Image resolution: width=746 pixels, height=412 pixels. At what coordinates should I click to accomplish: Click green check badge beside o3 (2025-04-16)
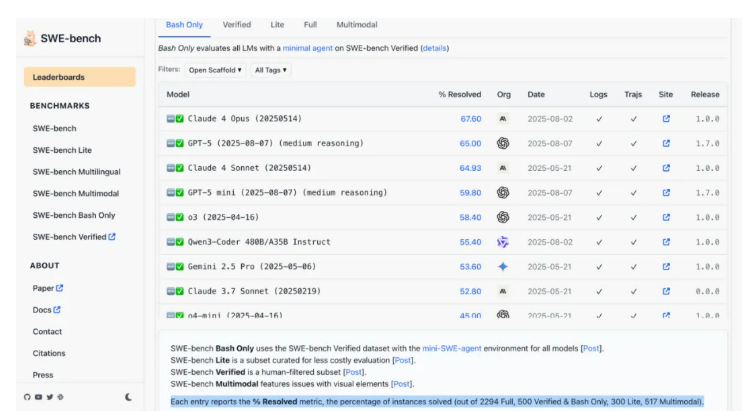click(x=180, y=217)
